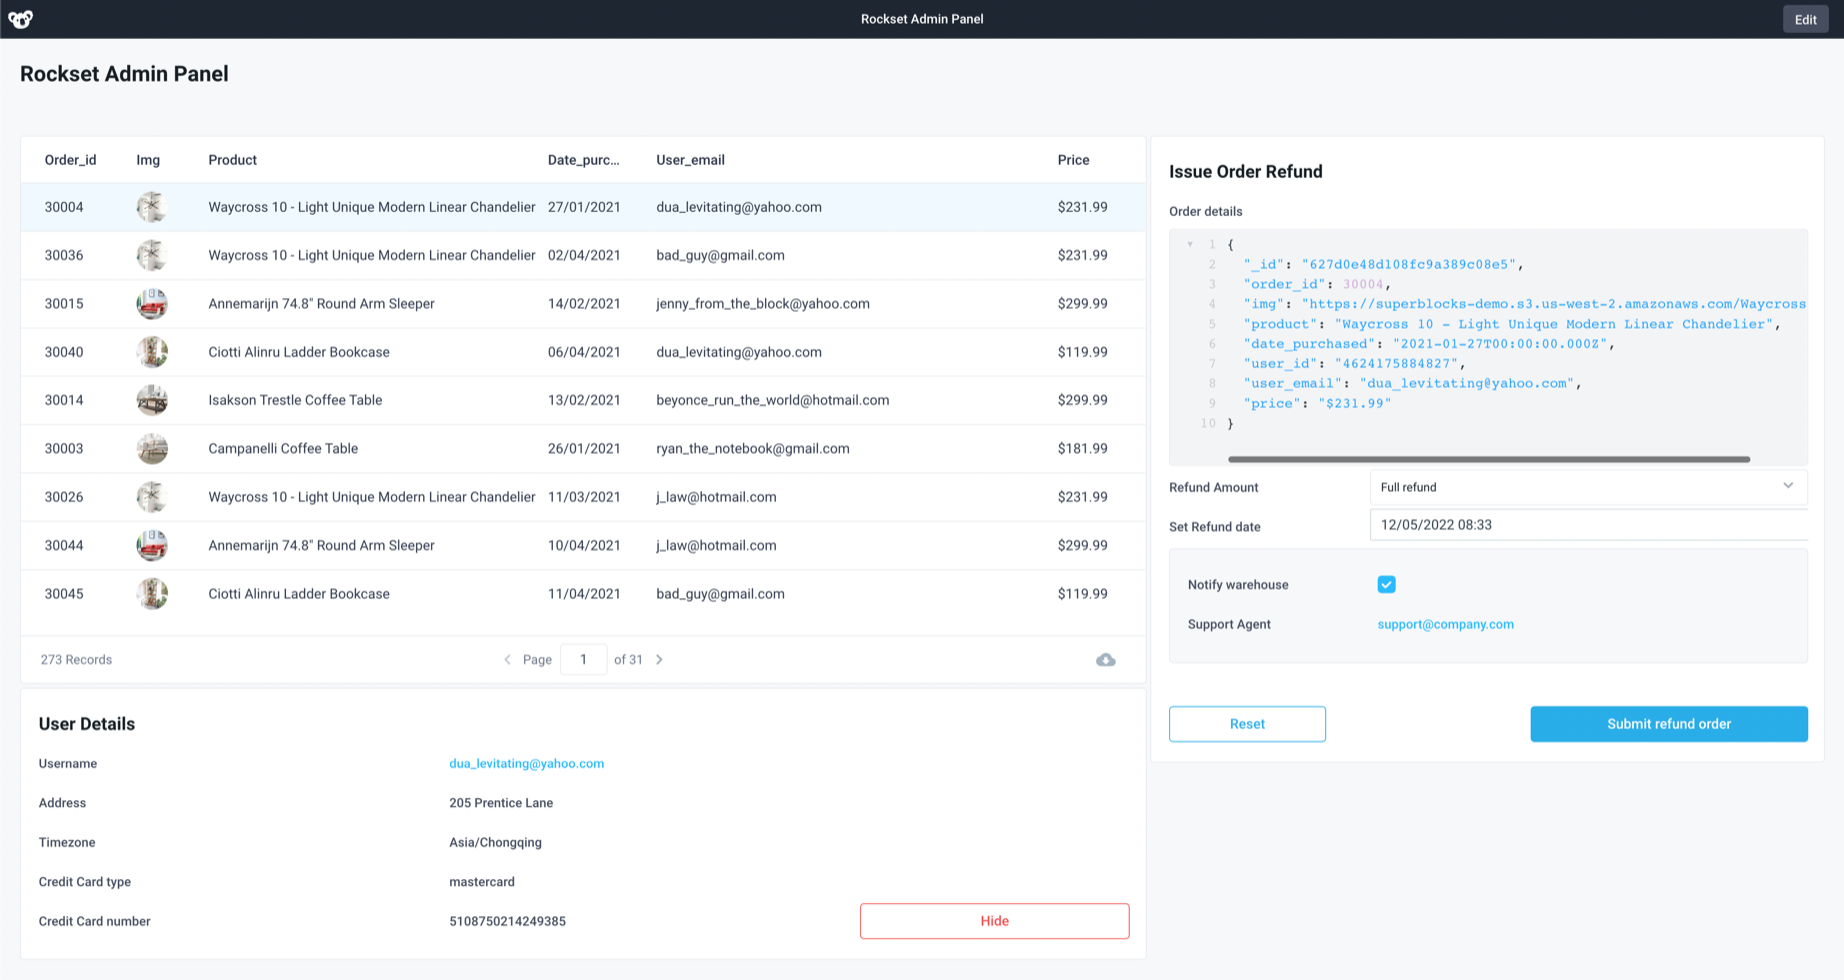Click the koala logo in the top bar
This screenshot has width=1844, height=980.
click(x=20, y=18)
